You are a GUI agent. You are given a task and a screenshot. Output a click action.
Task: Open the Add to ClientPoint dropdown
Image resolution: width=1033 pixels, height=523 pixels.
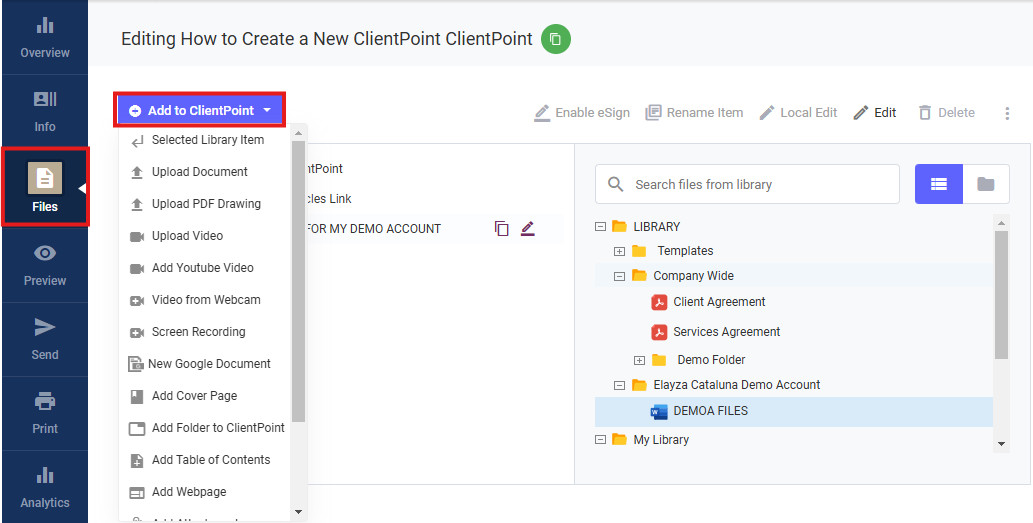click(x=200, y=111)
